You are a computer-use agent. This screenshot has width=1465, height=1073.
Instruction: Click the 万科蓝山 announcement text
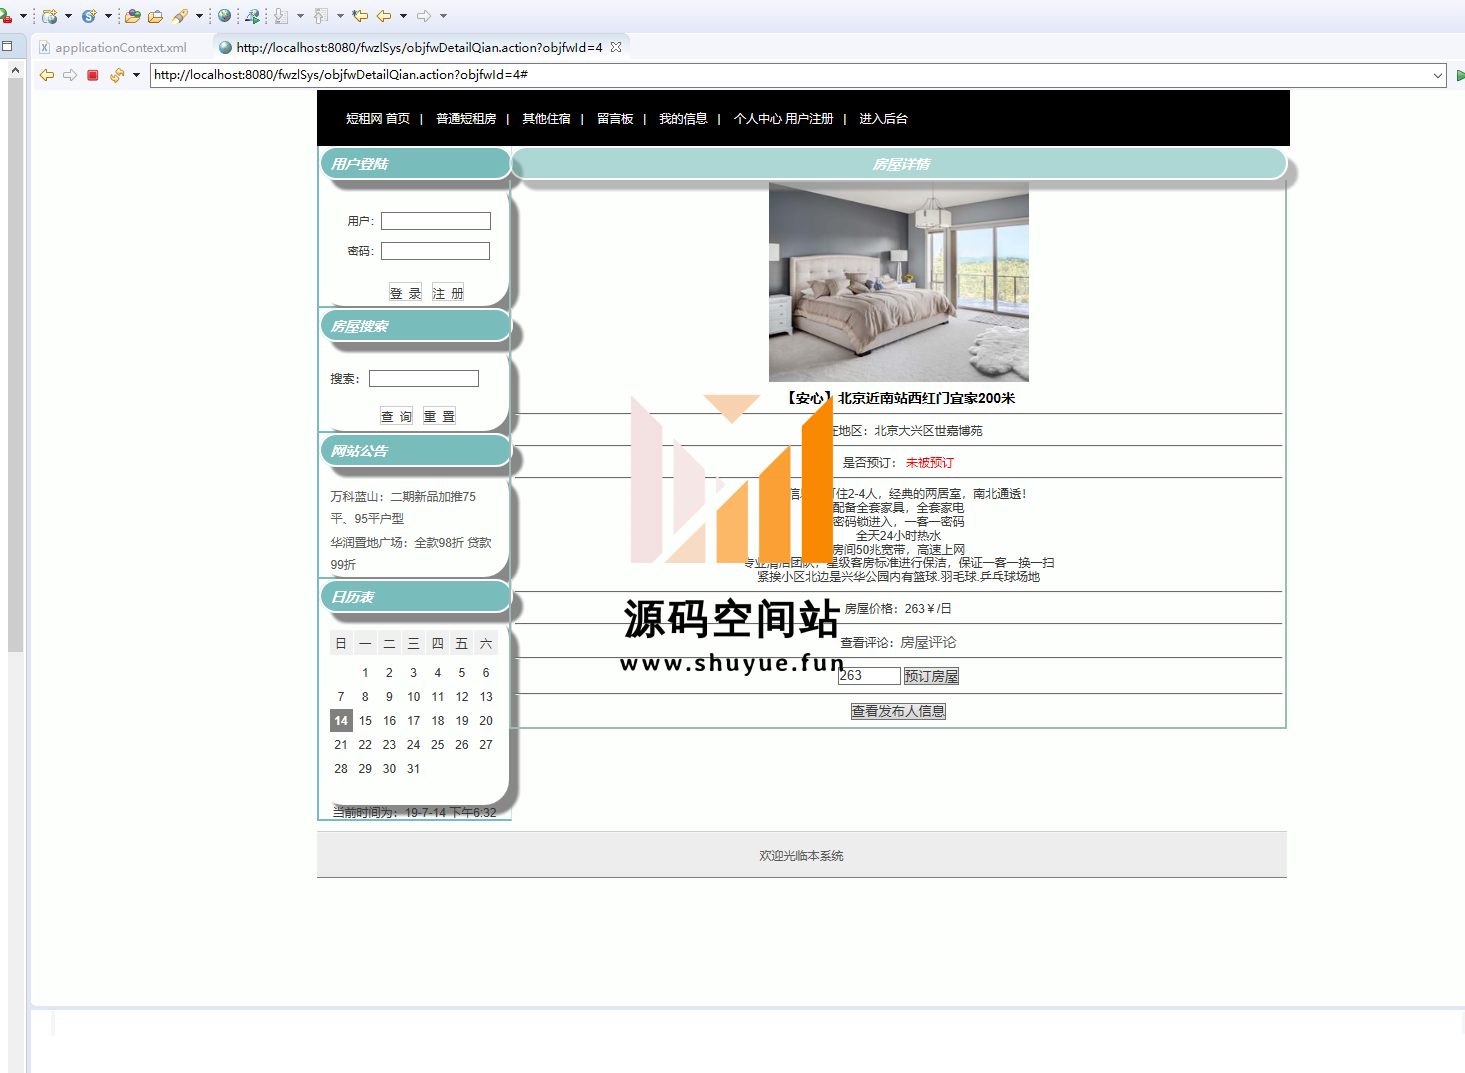pos(403,507)
